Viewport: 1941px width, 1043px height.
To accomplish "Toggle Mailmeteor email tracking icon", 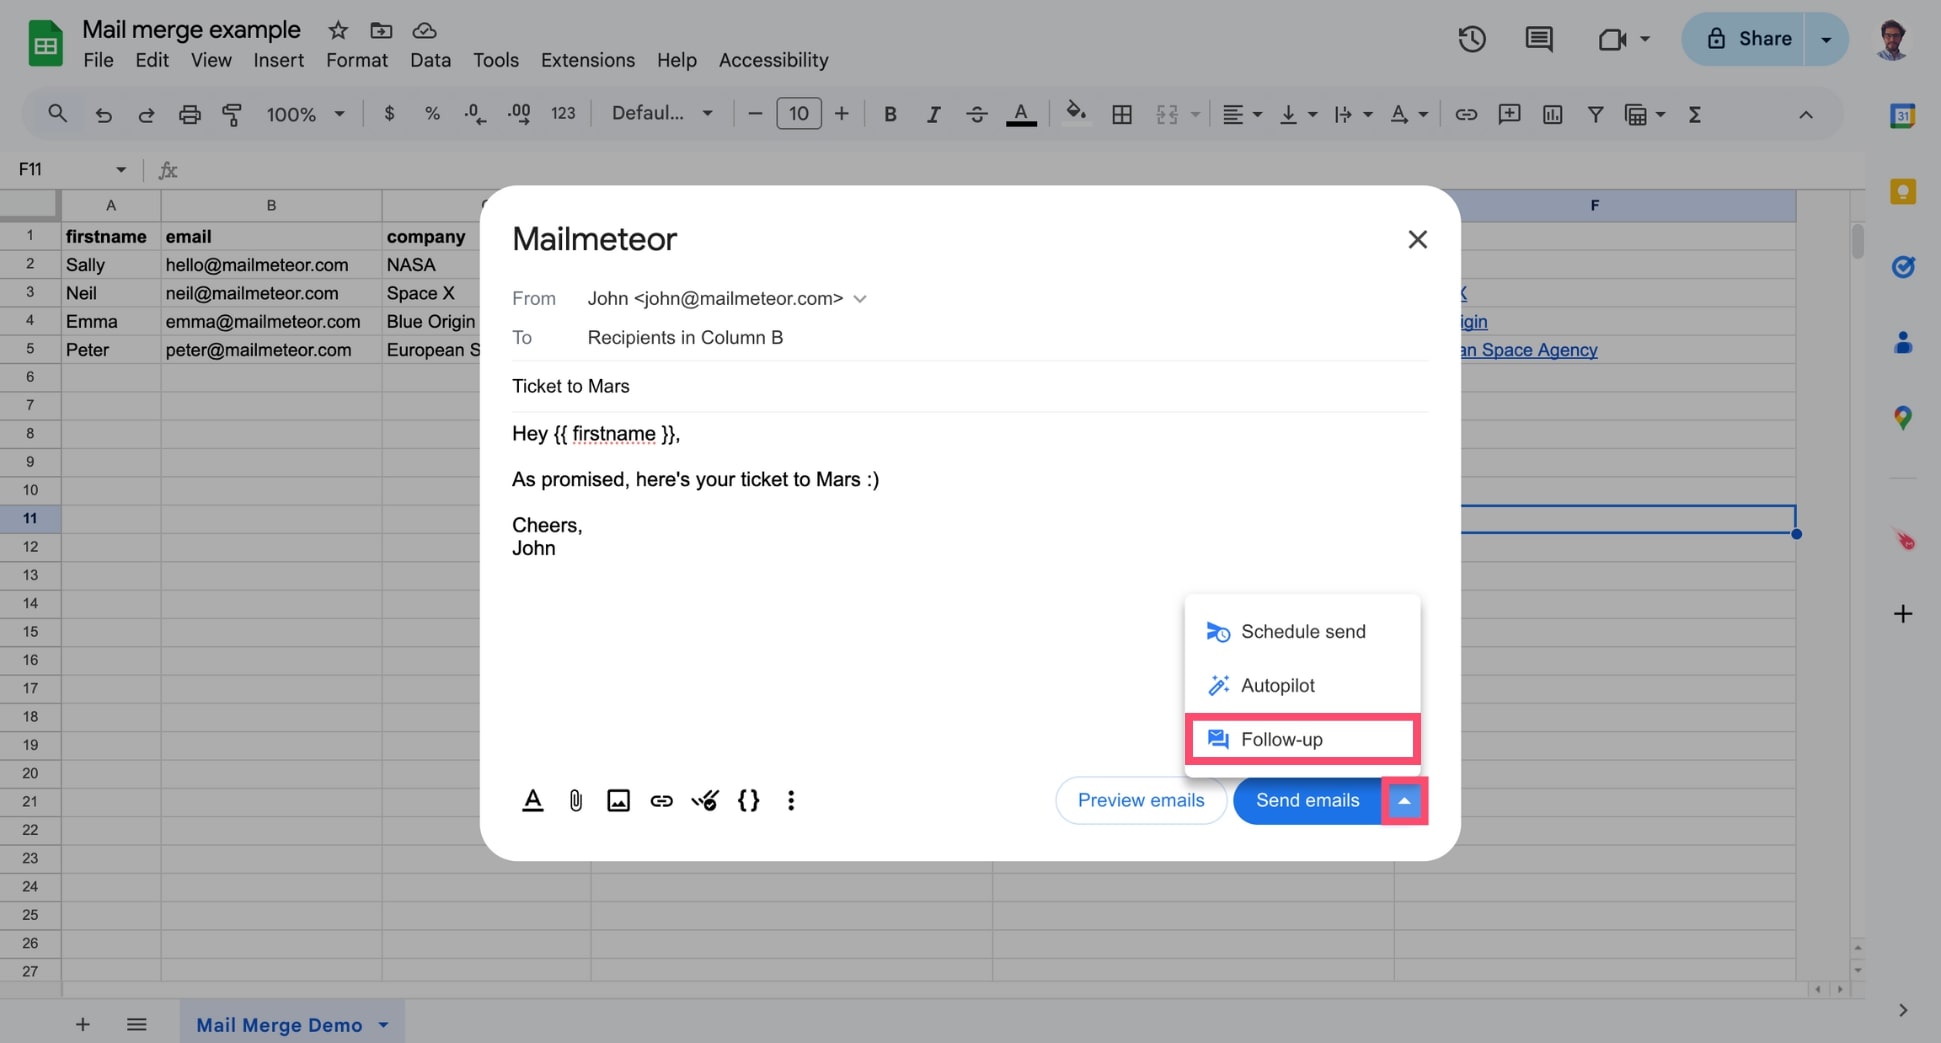I will pyautogui.click(x=705, y=800).
